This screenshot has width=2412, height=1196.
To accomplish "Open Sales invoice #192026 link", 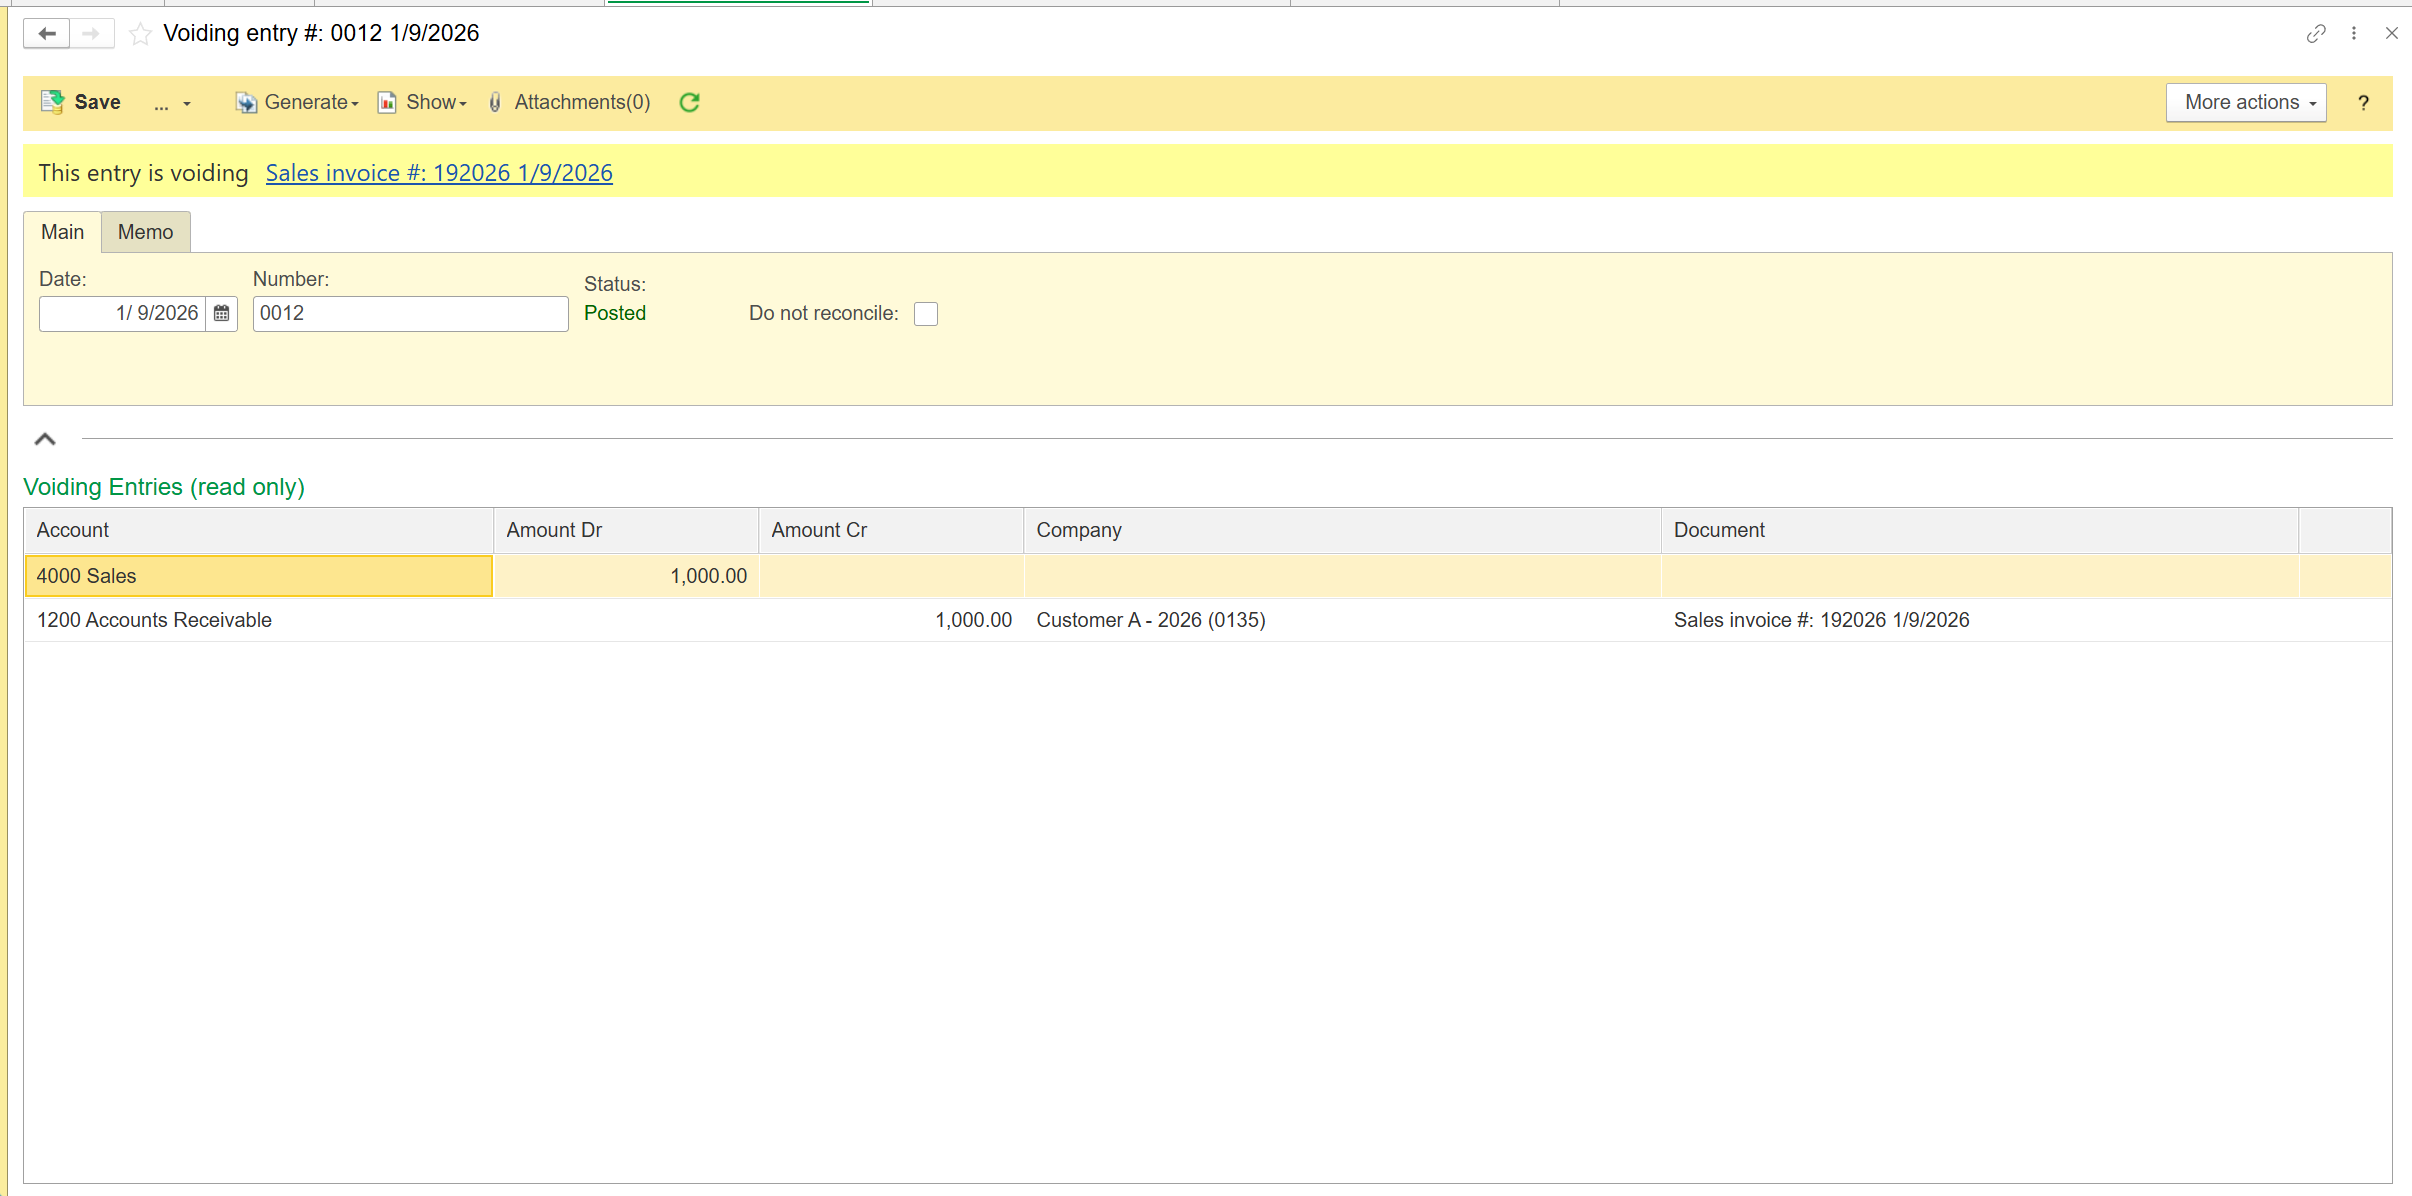I will coord(438,173).
